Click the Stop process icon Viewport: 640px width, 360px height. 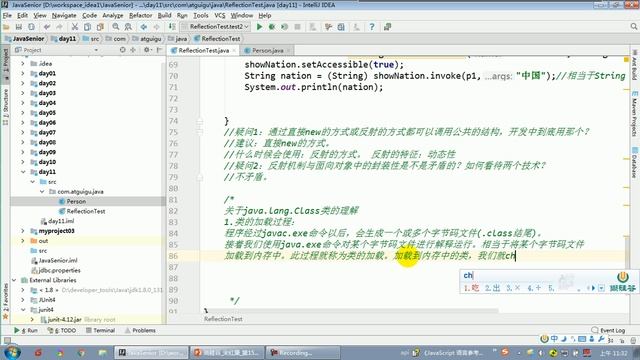(298, 27)
